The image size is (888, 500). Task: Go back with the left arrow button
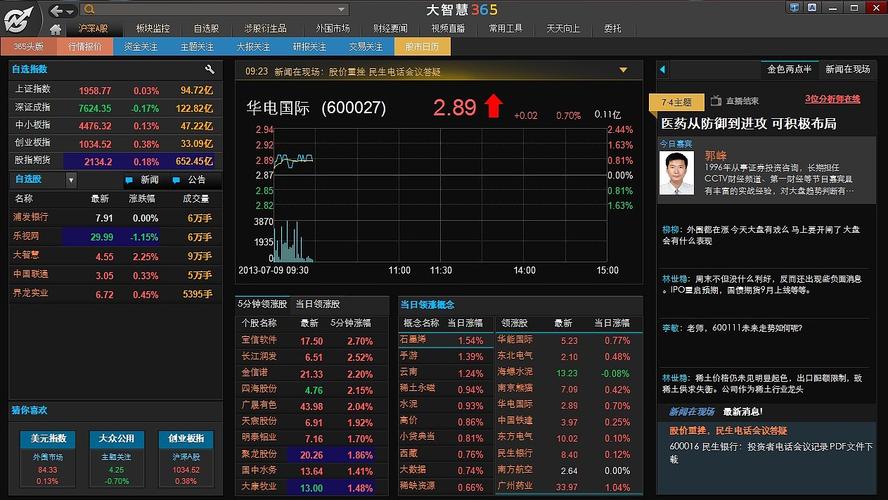pos(56,11)
